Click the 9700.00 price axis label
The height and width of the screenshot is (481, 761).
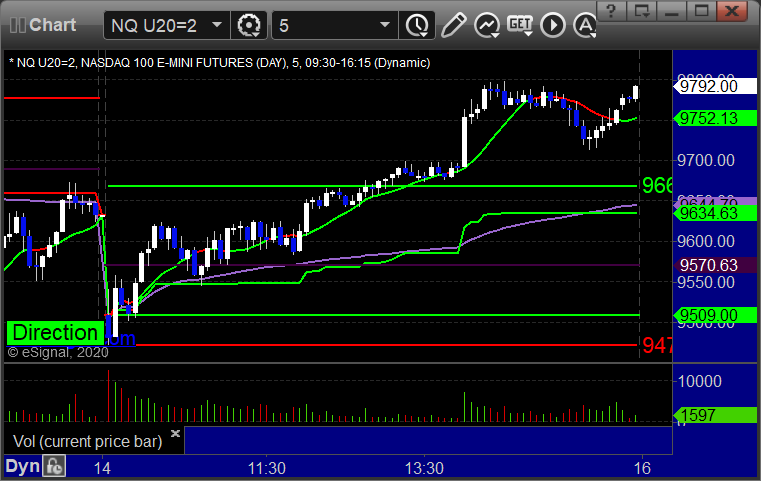pos(706,160)
